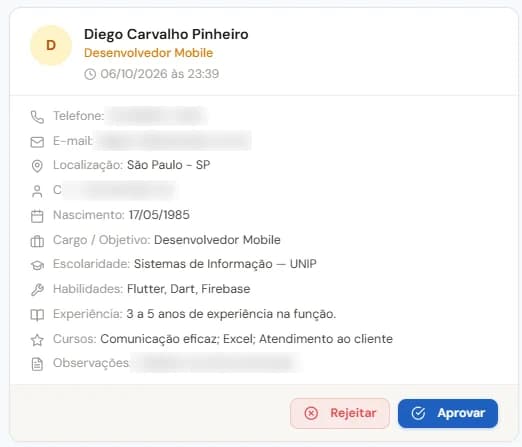This screenshot has height=447, width=522.
Task: Click the Observações label
Action: pos(91,363)
